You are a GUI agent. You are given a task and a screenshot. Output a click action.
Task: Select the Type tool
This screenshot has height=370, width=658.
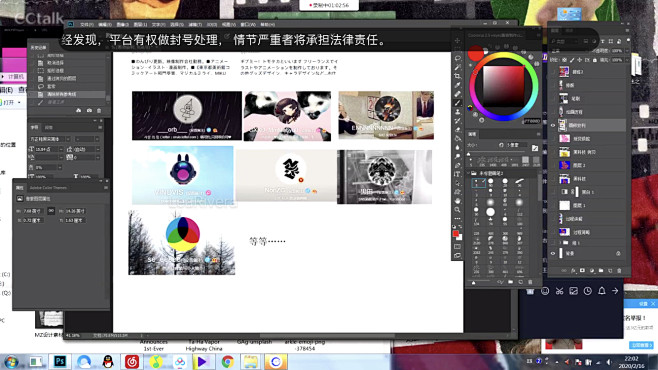click(x=457, y=174)
